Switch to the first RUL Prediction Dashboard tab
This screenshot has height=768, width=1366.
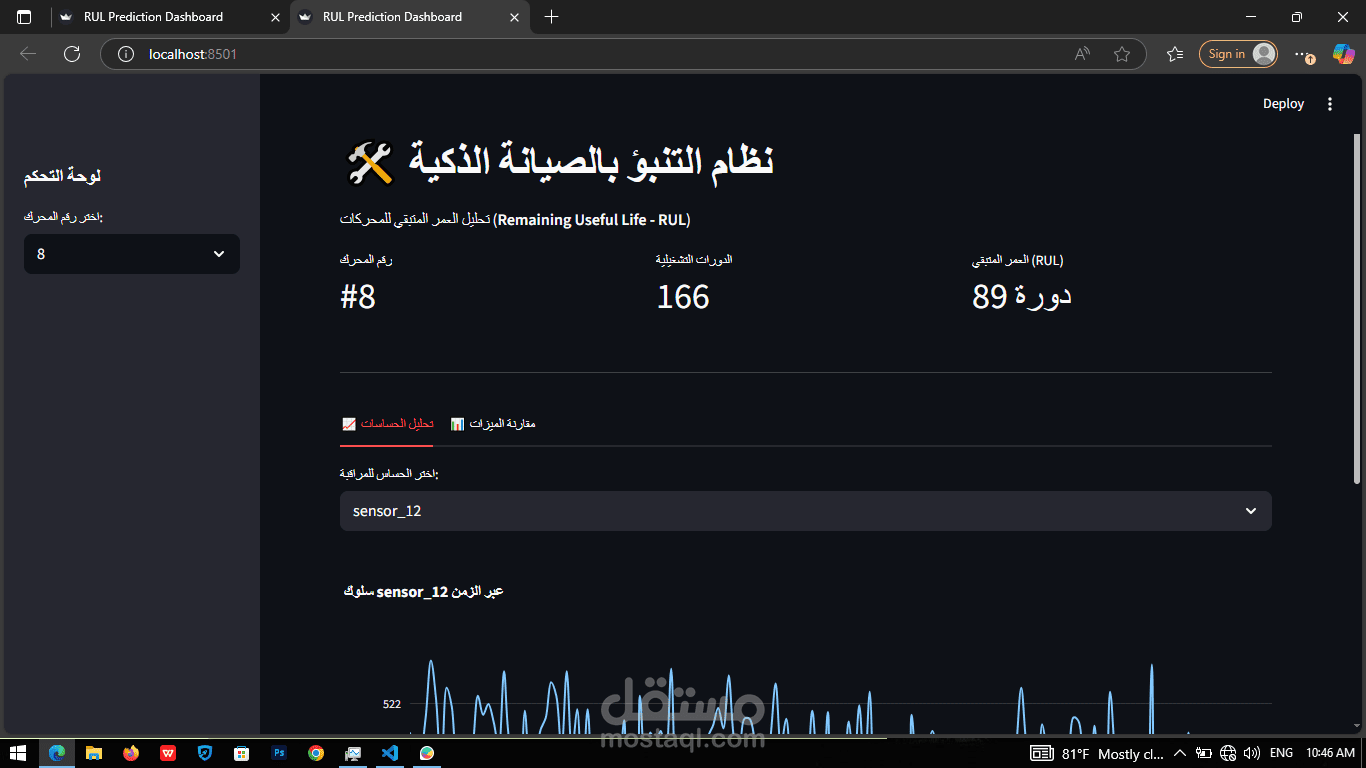pyautogui.click(x=155, y=17)
